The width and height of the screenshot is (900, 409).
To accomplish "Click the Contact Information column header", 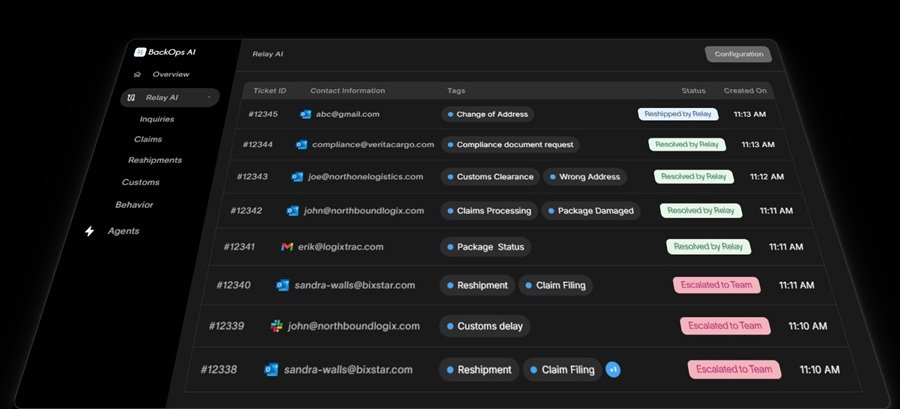I will point(348,91).
